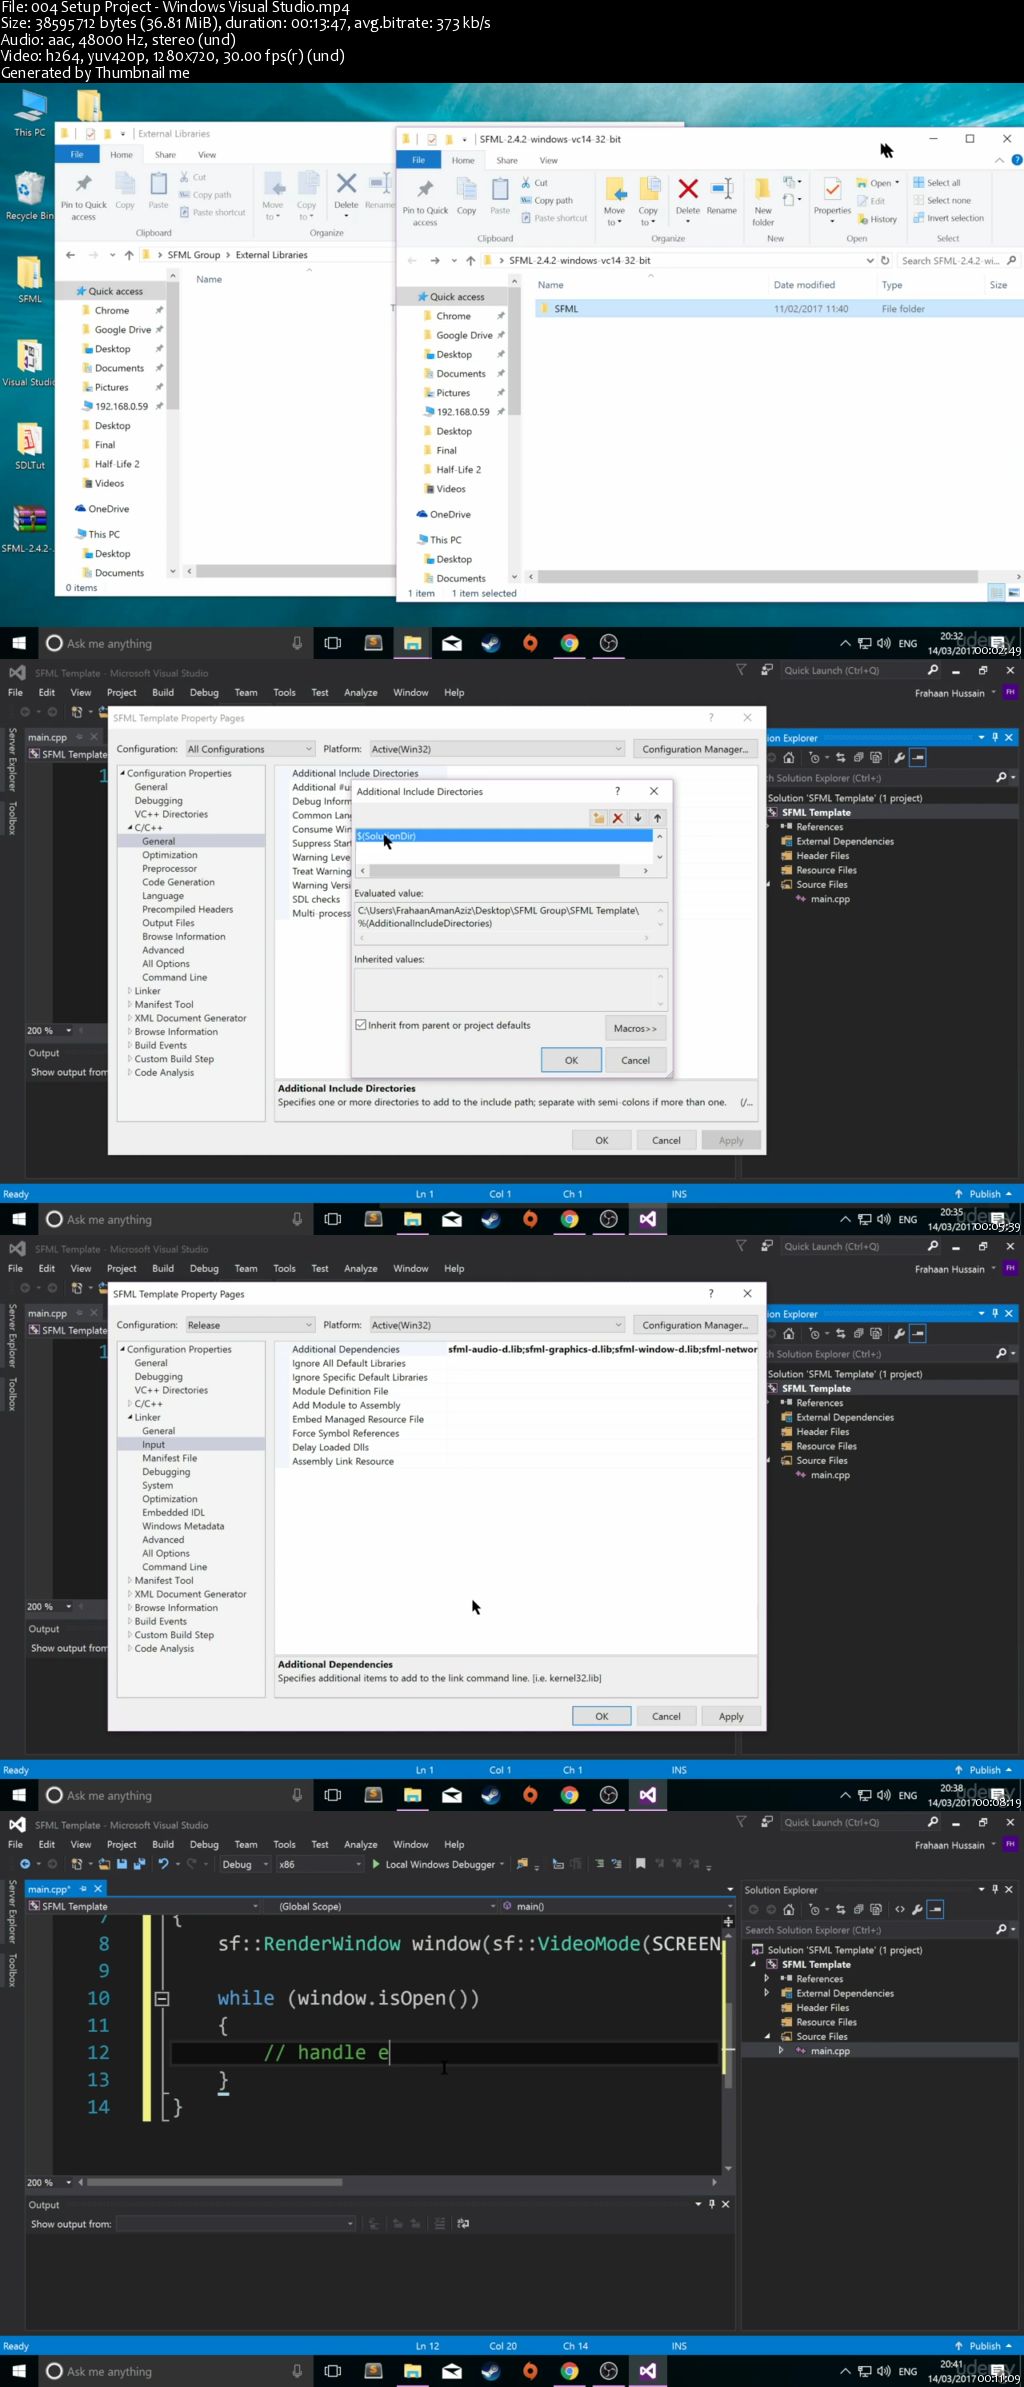Open the All Configurations dropdown

(250, 749)
